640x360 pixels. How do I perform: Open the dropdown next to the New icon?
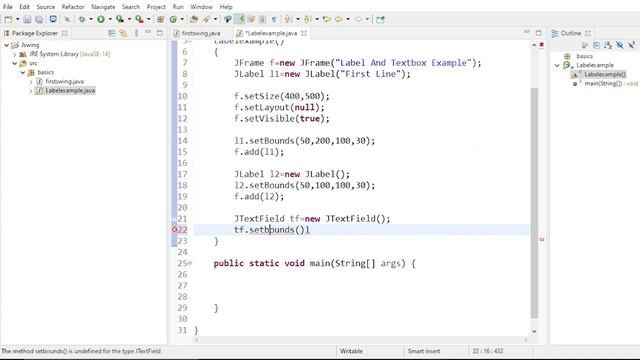18,19
